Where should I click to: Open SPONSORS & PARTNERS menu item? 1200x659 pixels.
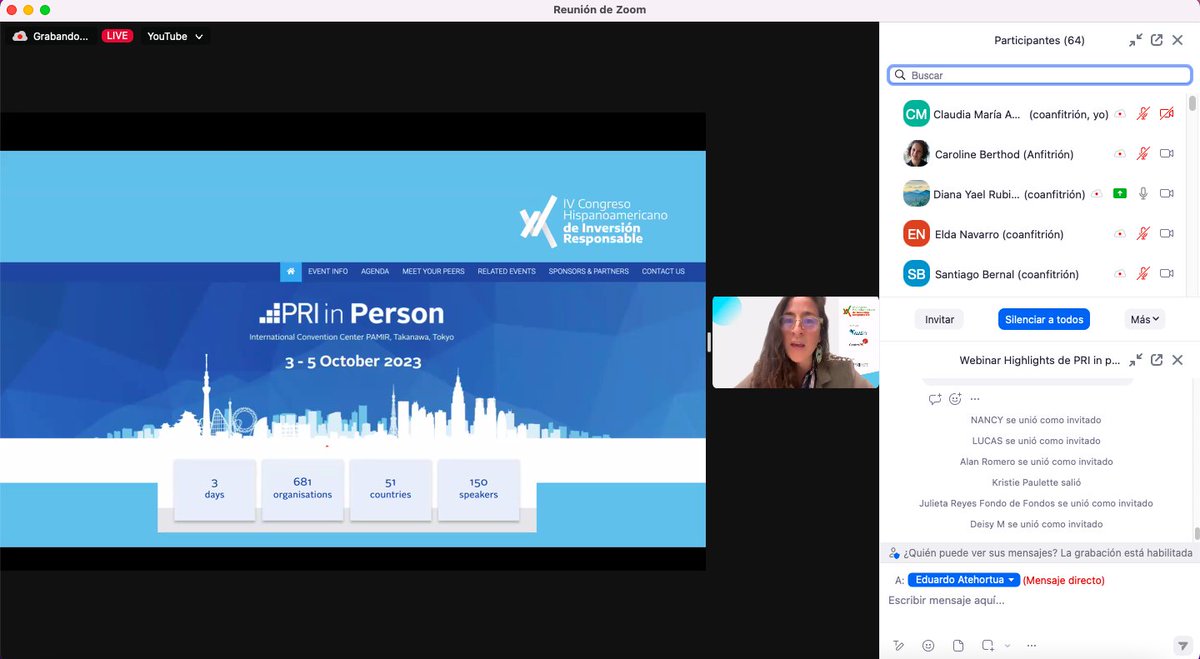pos(589,271)
